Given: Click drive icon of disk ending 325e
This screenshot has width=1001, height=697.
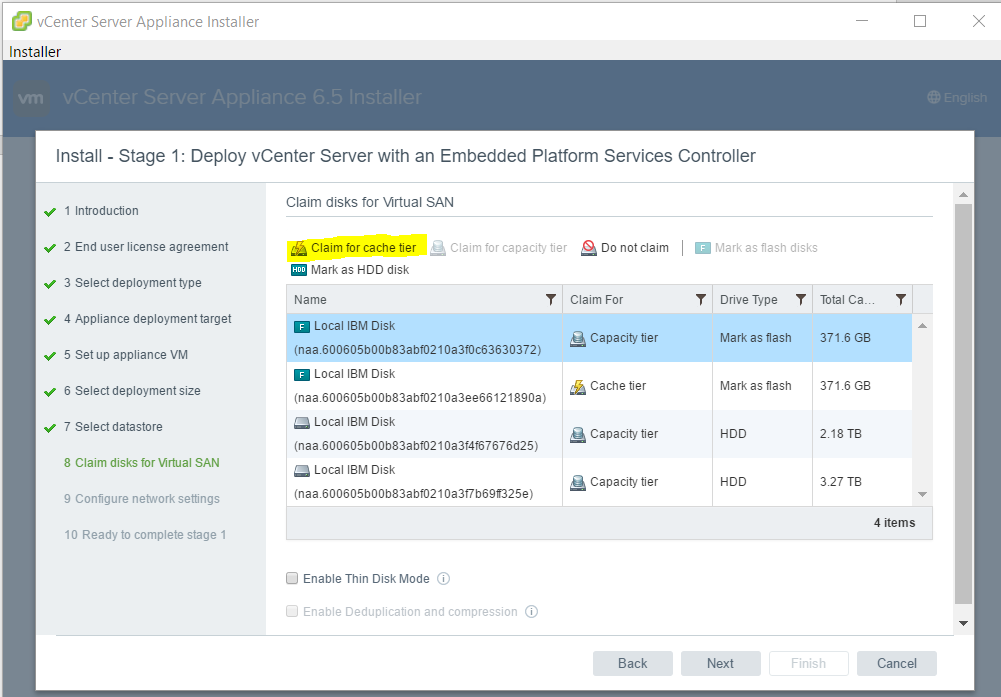Looking at the screenshot, I should [x=302, y=470].
